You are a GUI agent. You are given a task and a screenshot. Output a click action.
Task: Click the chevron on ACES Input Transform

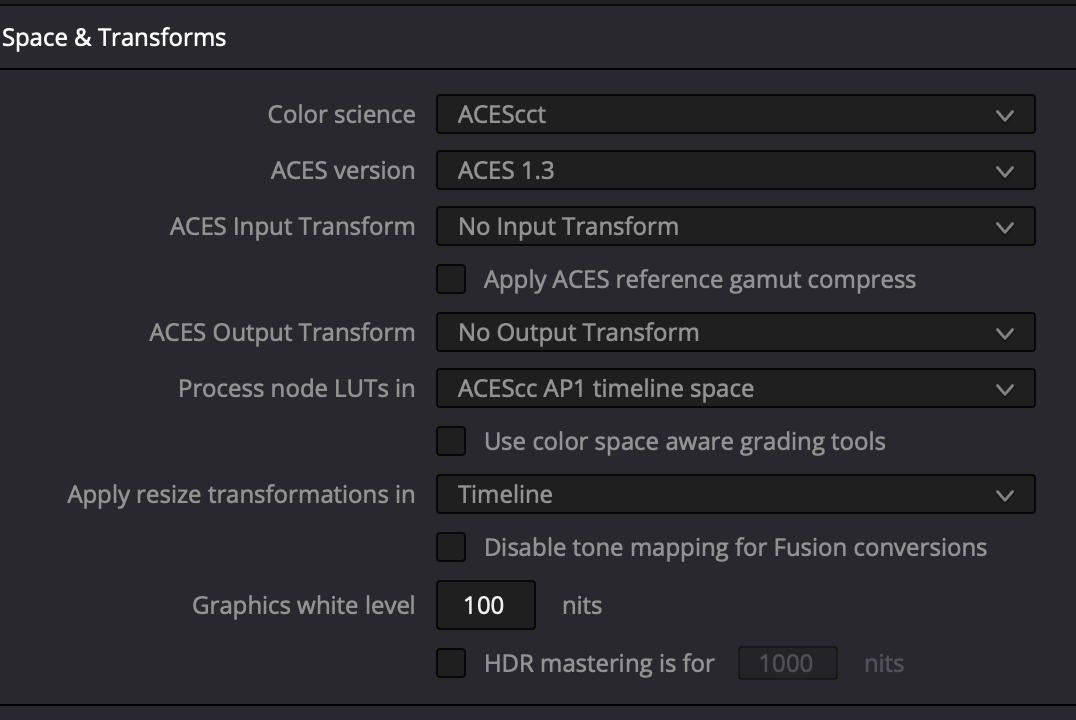(1005, 228)
